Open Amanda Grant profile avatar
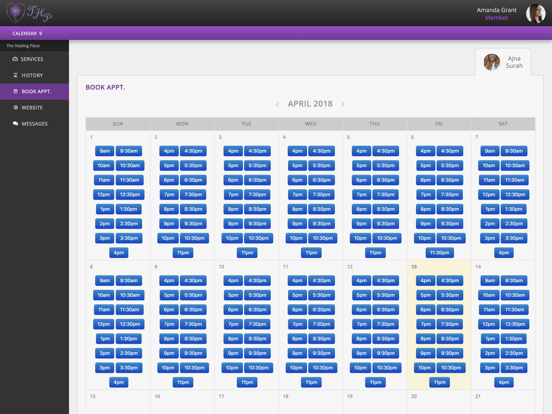The height and width of the screenshot is (414, 552). click(535, 14)
